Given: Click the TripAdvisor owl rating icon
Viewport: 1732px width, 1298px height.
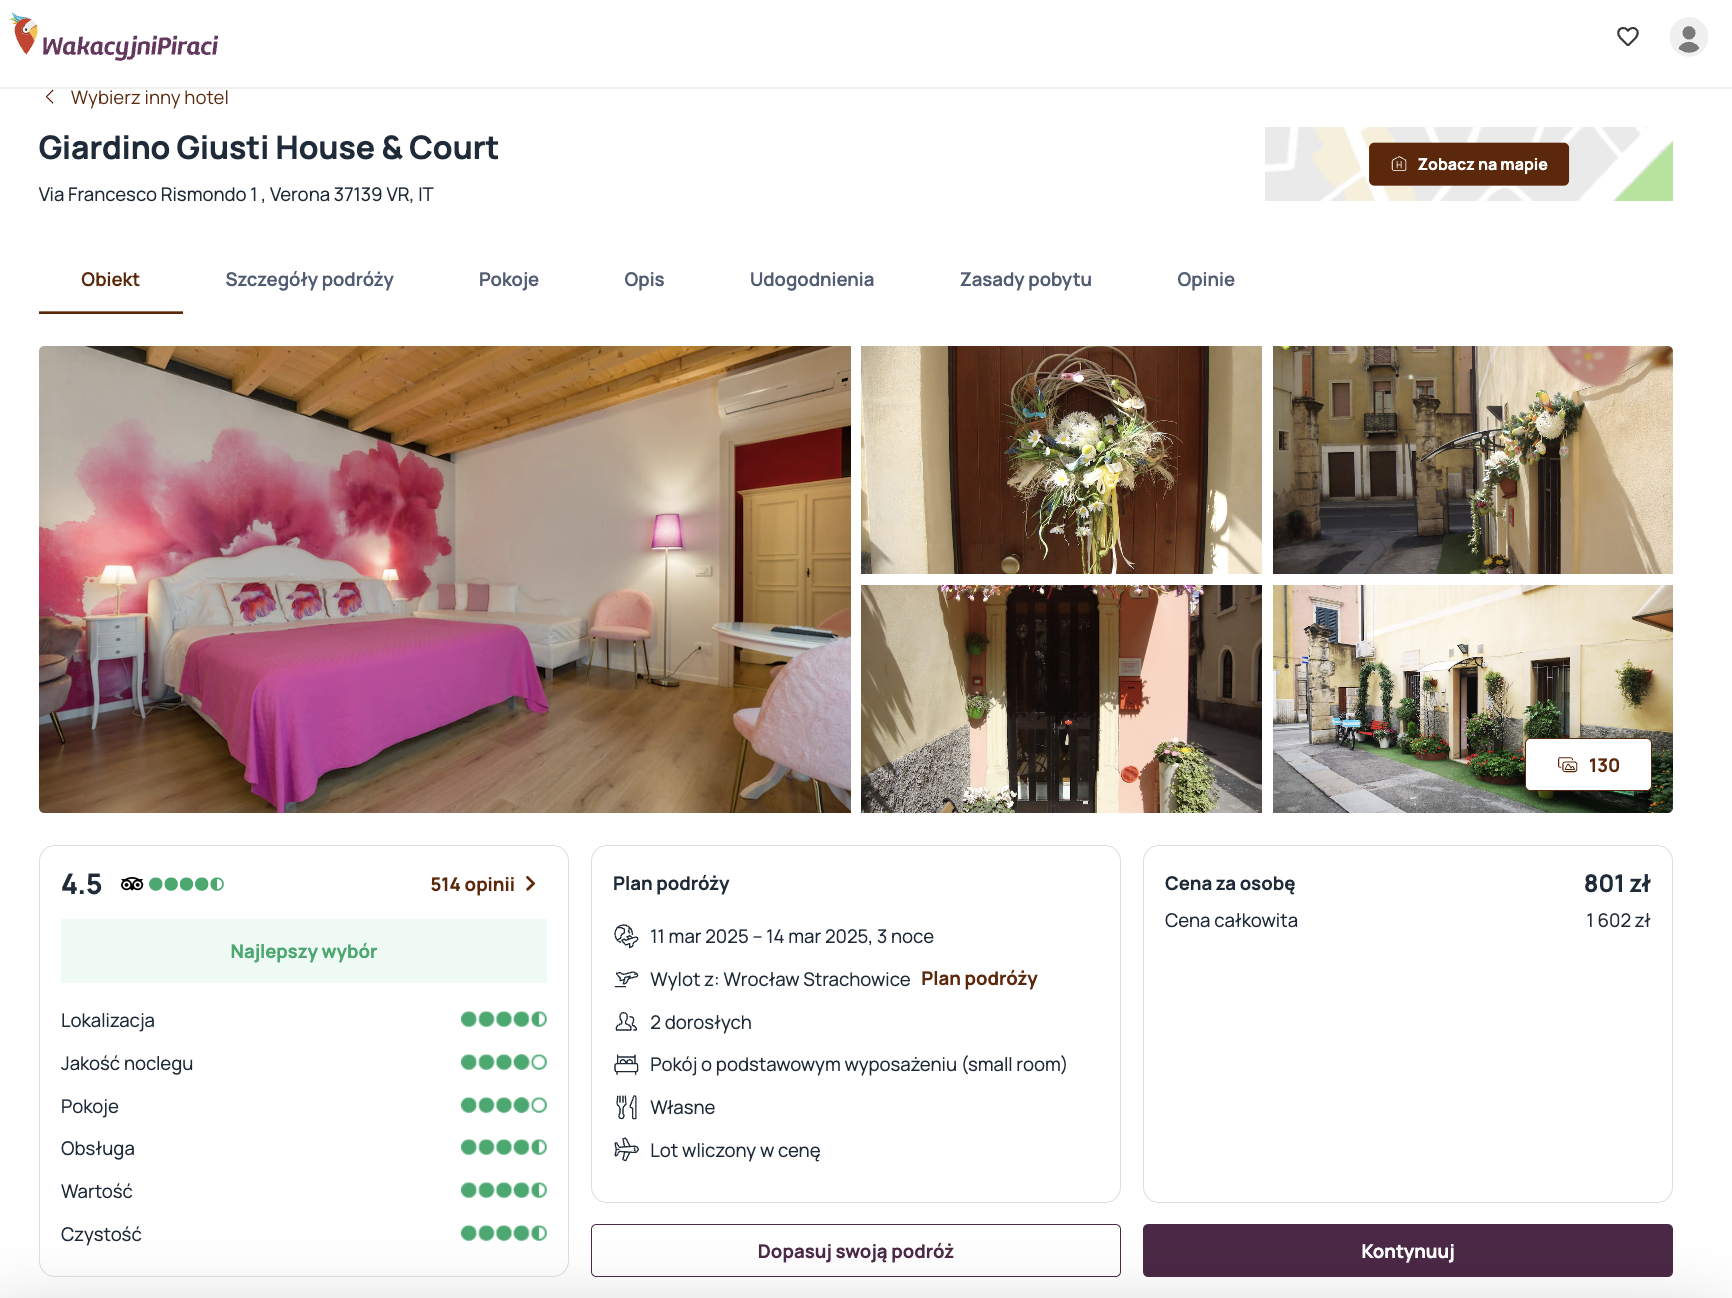Looking at the screenshot, I should (132, 884).
